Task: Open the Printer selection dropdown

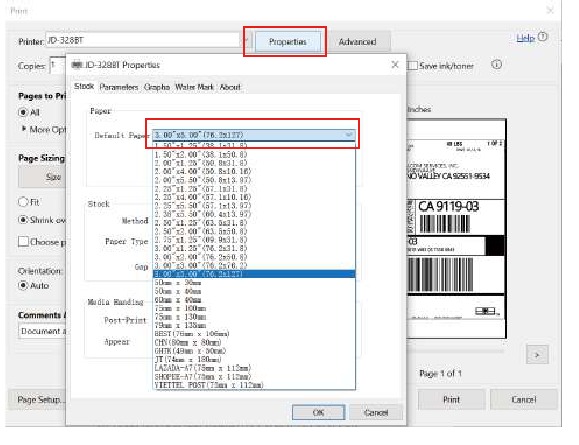Action: pyautogui.click(x=247, y=40)
